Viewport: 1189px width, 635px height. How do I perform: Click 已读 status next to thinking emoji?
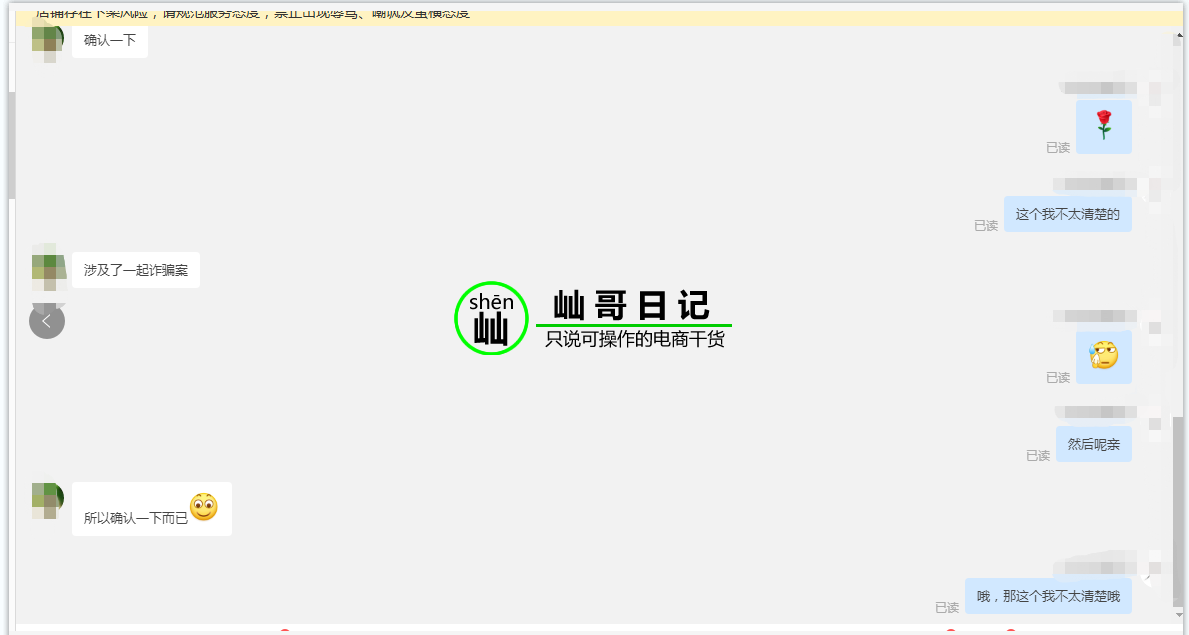coord(1058,378)
